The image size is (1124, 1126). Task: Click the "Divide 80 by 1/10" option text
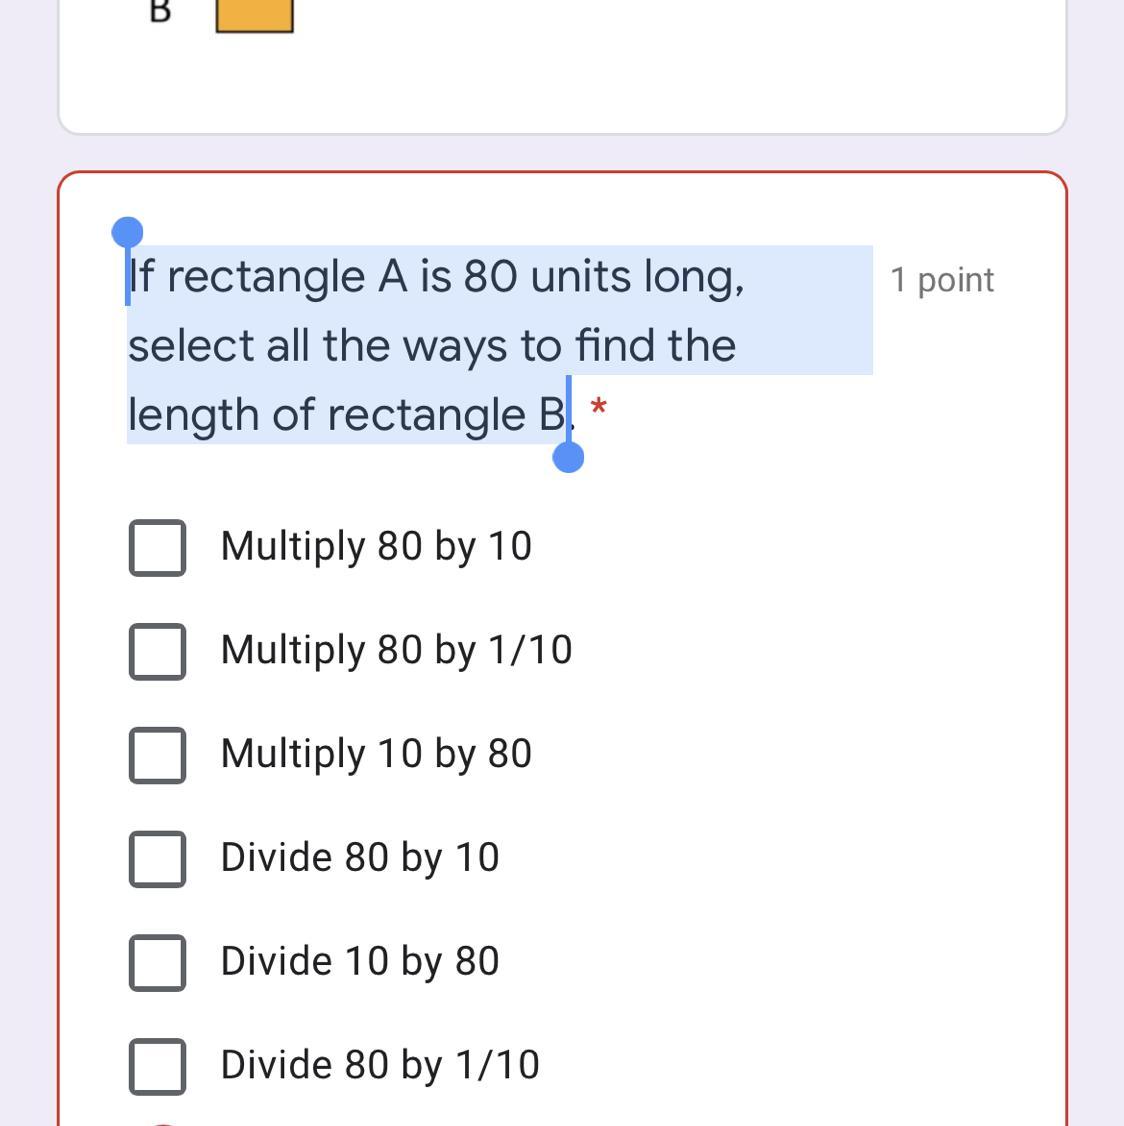click(x=380, y=1065)
